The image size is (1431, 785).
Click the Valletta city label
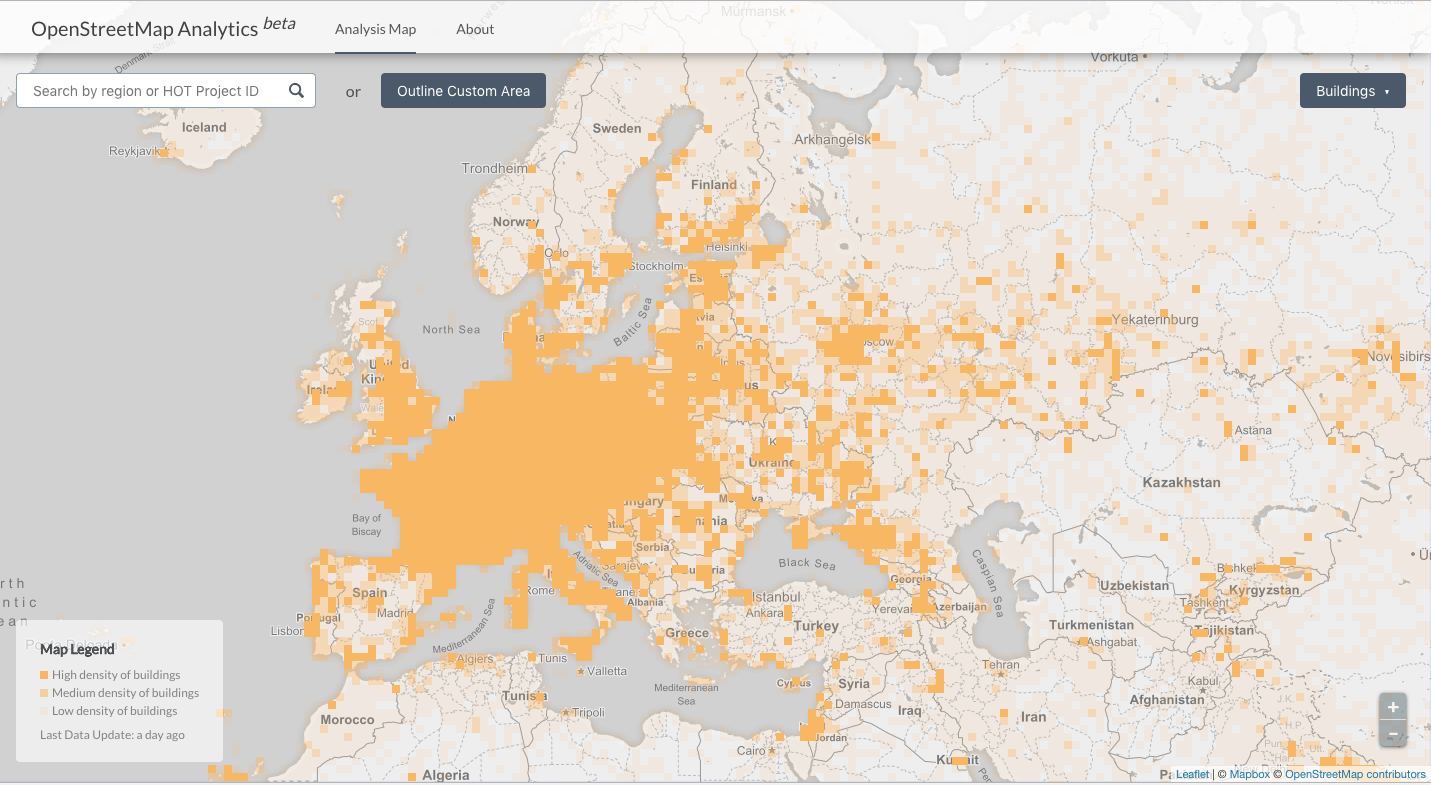click(x=607, y=671)
